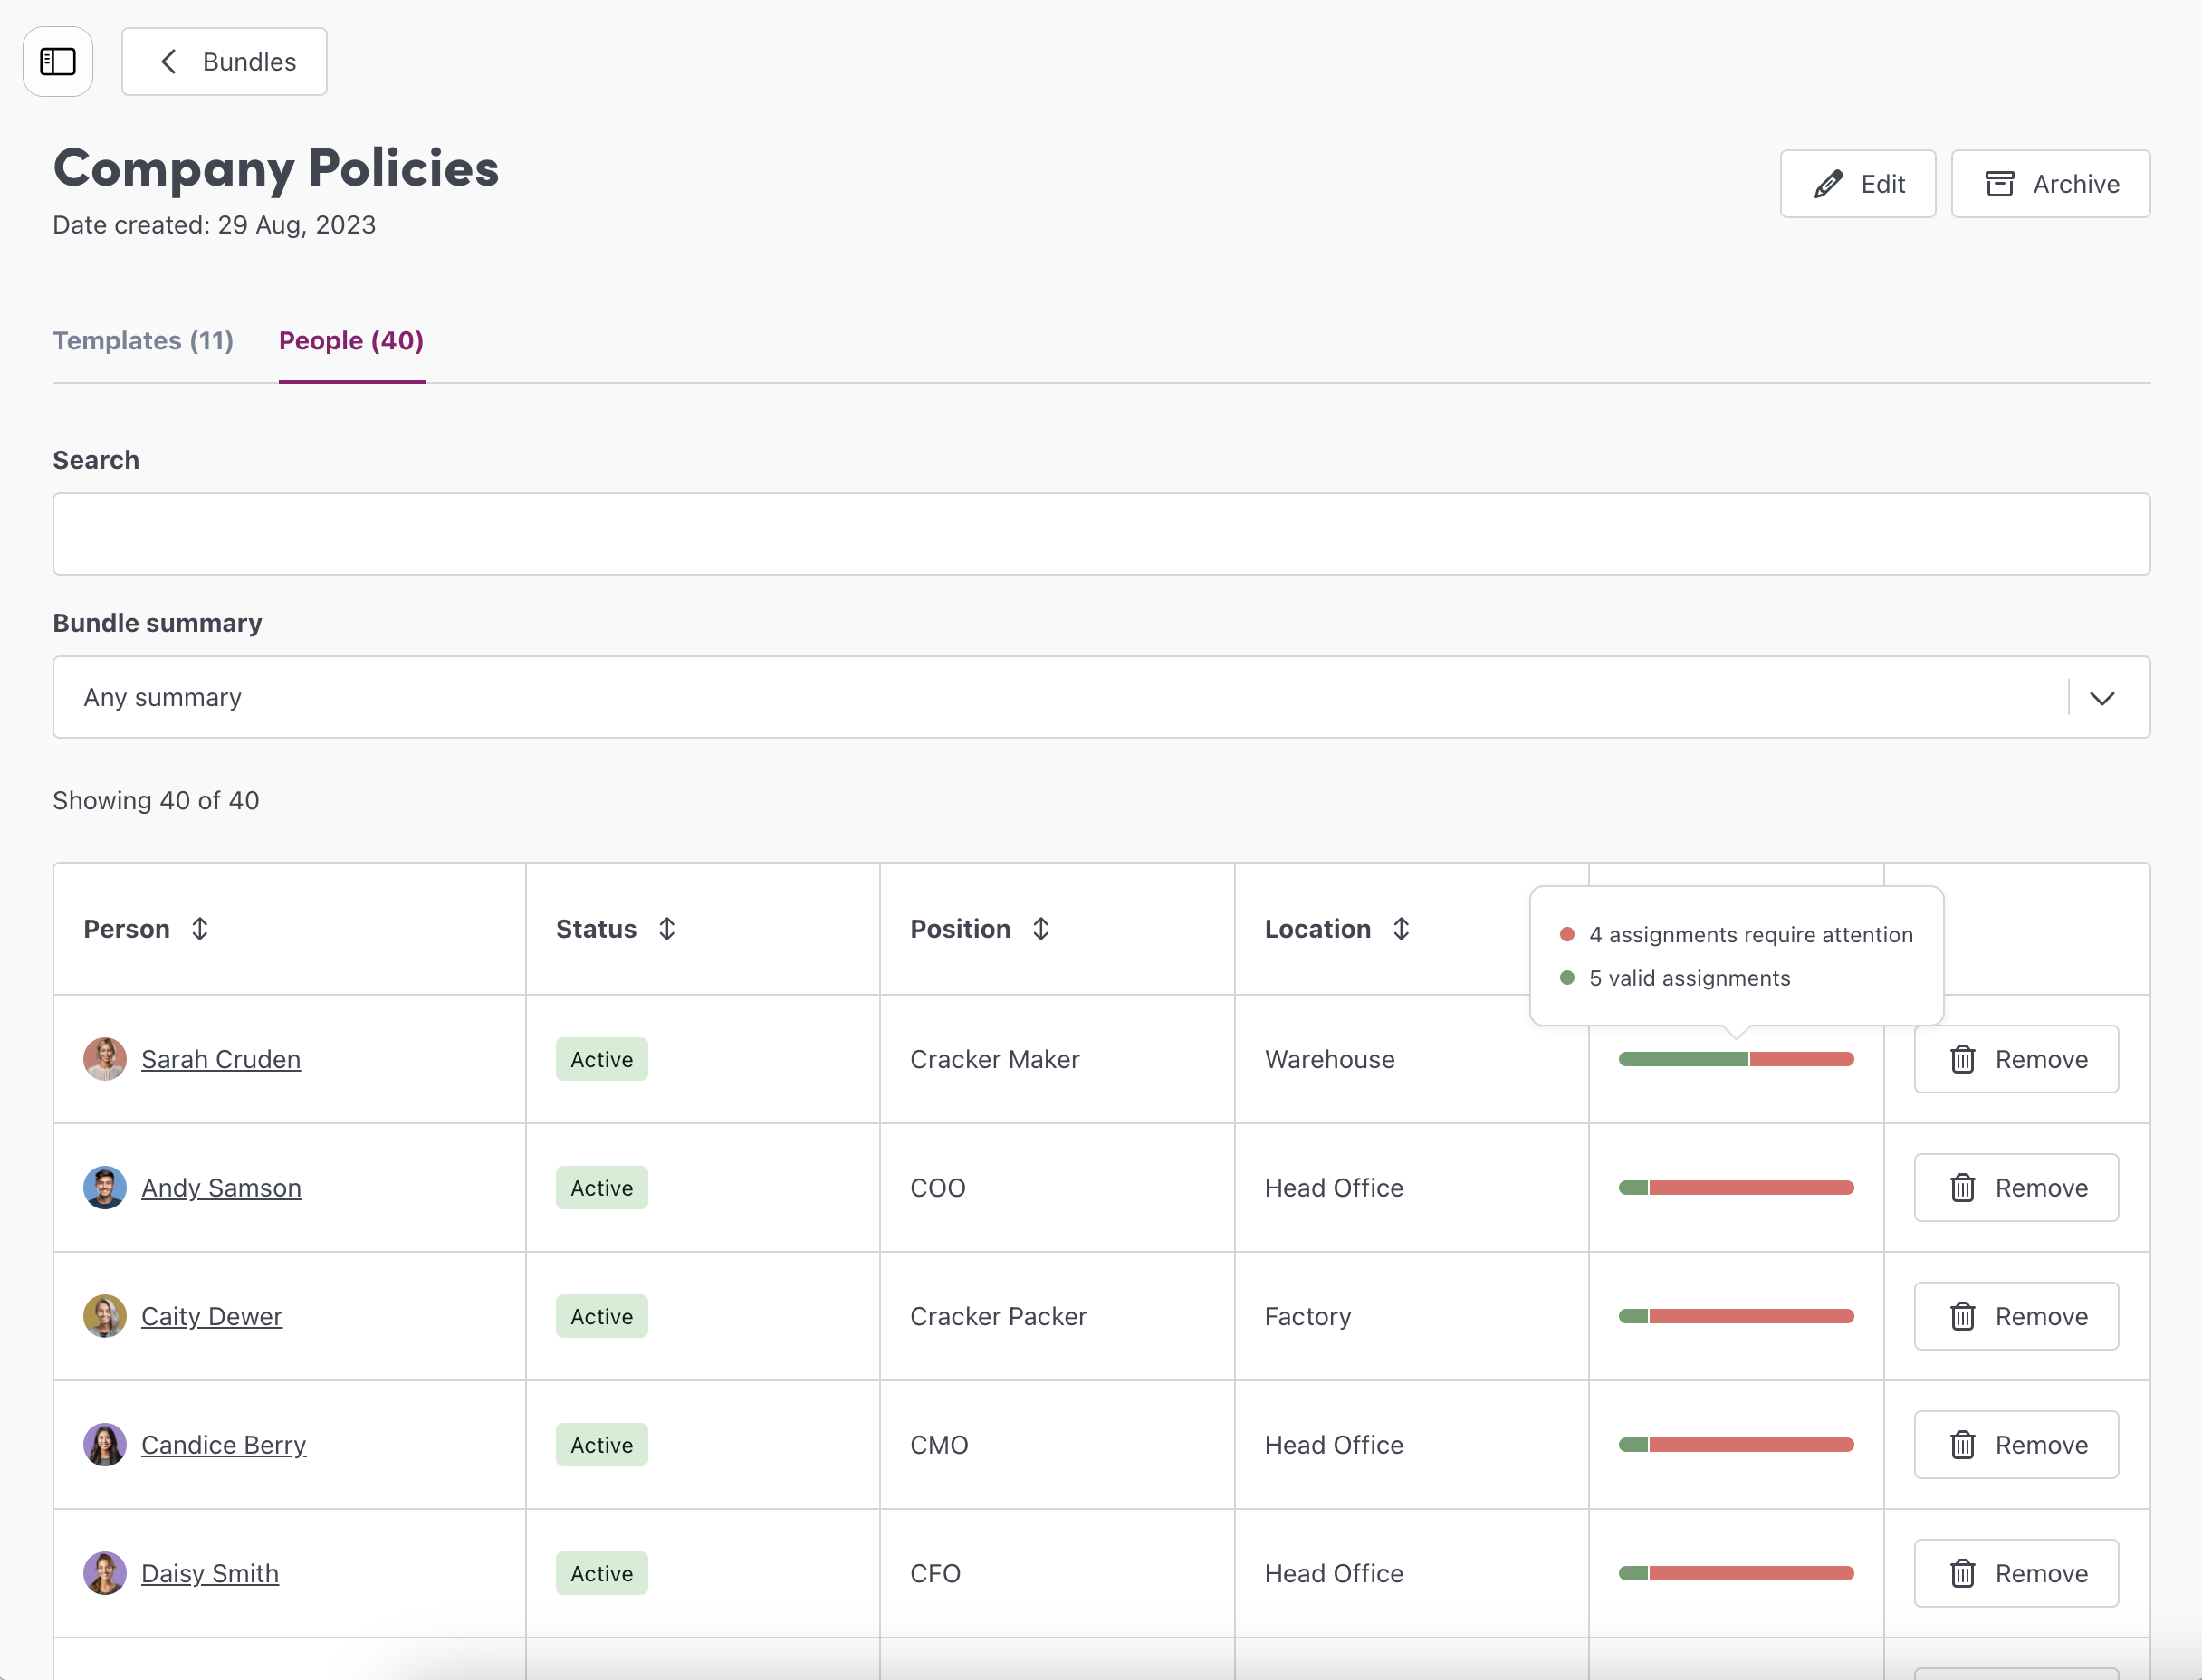Screen dimensions: 2202x1680
Task: Remove Candice Berry from the bundle
Action: pos(2016,1445)
